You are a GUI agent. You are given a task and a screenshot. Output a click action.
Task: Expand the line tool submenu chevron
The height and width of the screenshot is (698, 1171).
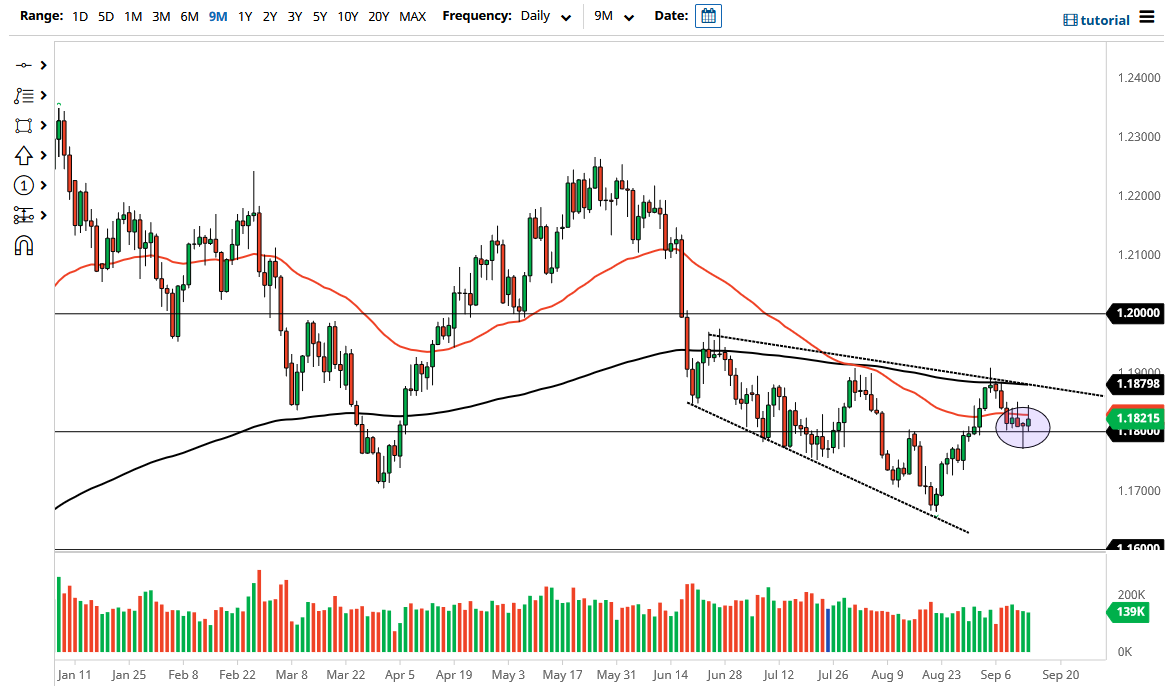click(43, 66)
